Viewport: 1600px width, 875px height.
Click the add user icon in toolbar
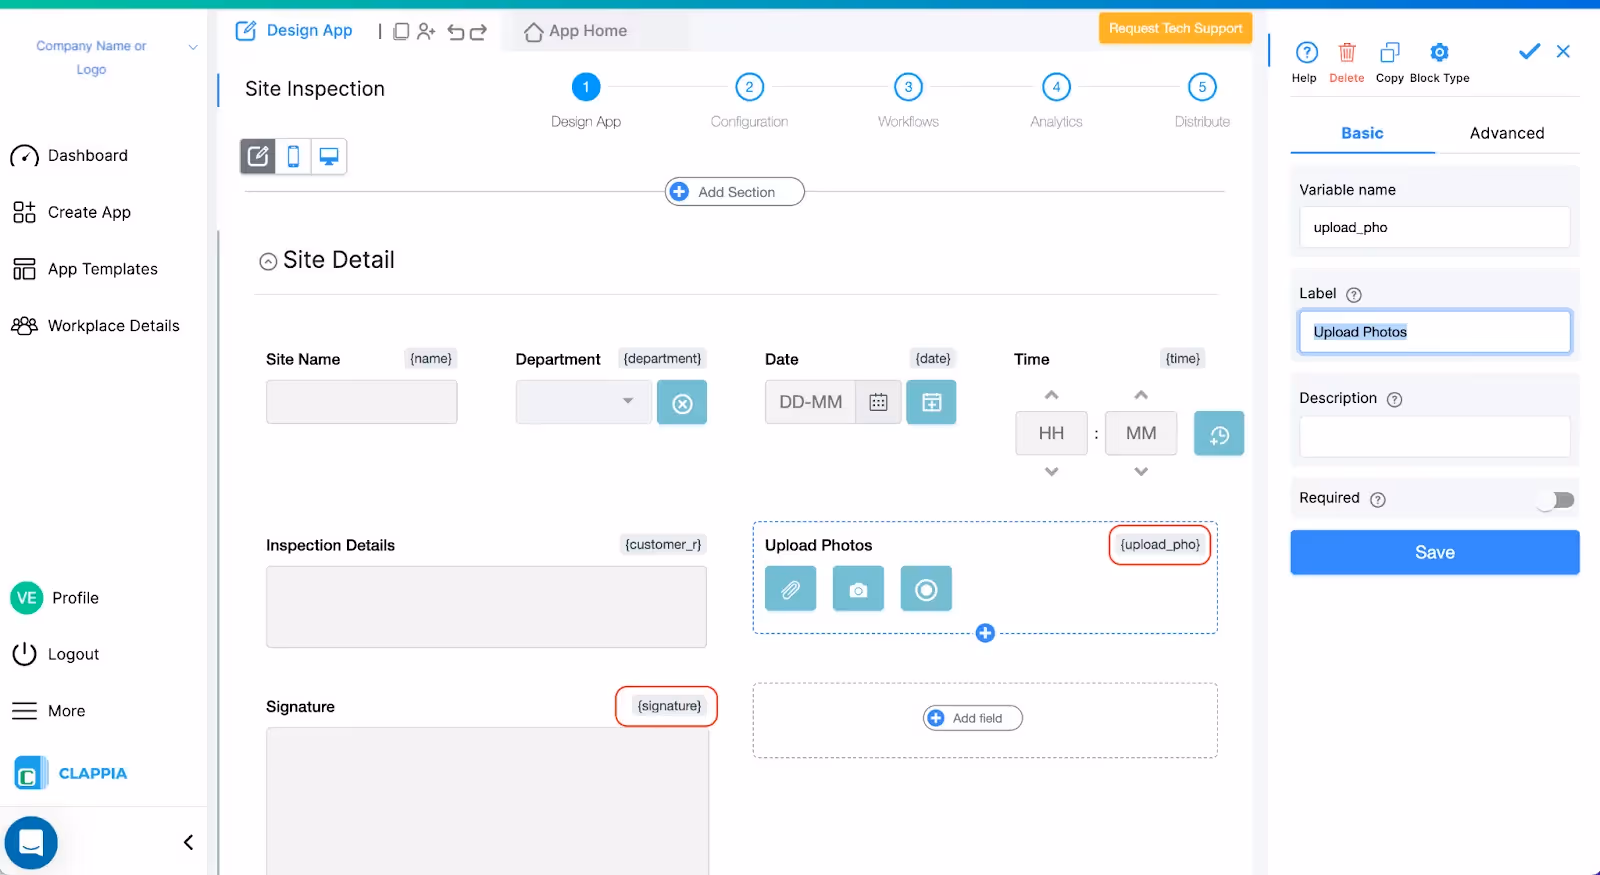point(426,31)
